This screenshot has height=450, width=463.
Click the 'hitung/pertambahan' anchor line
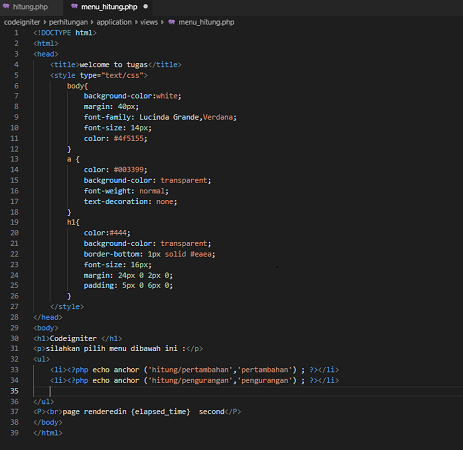click(194, 370)
